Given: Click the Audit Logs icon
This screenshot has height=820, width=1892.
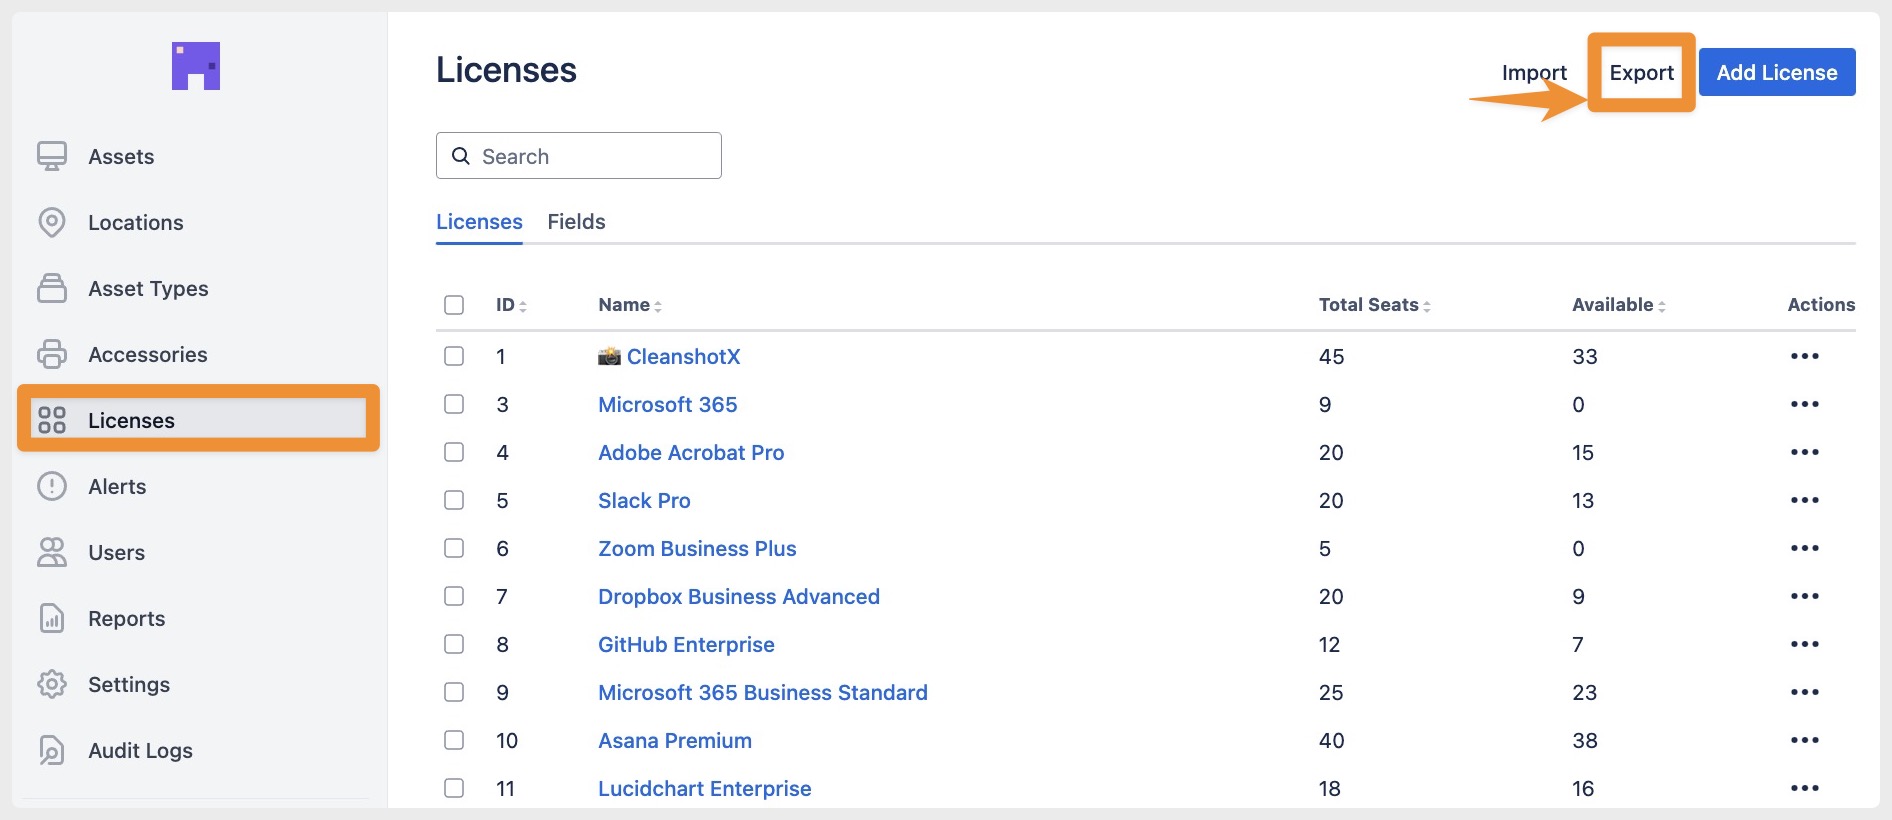Looking at the screenshot, I should click(52, 750).
